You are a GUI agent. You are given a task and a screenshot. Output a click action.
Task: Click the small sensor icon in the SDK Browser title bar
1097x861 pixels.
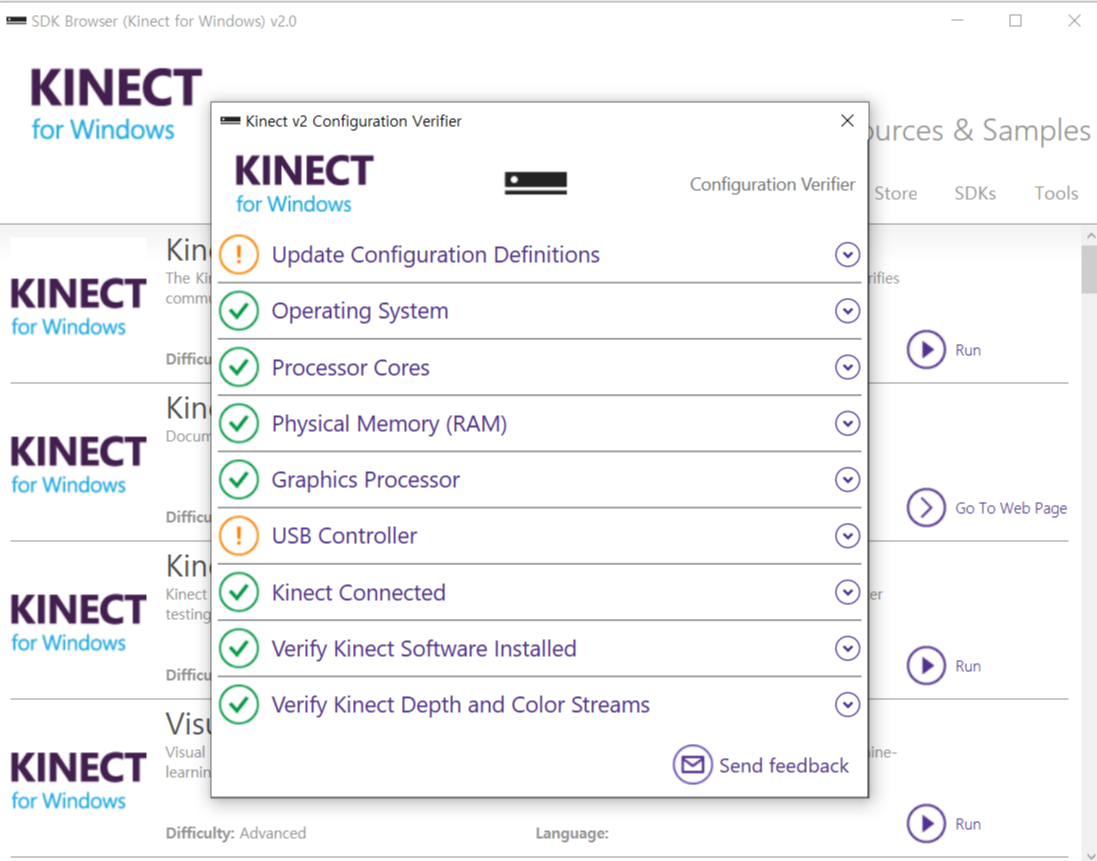point(16,21)
